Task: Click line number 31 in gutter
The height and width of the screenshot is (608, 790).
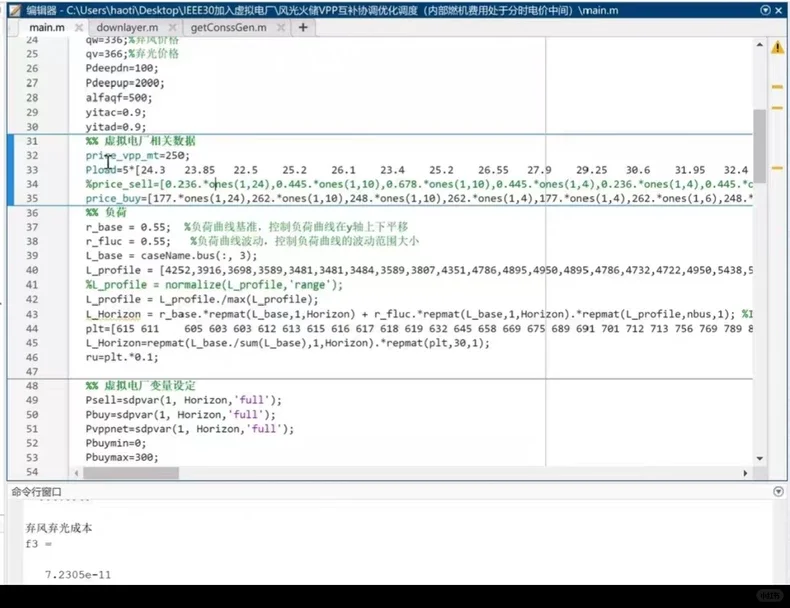Action: click(32, 141)
